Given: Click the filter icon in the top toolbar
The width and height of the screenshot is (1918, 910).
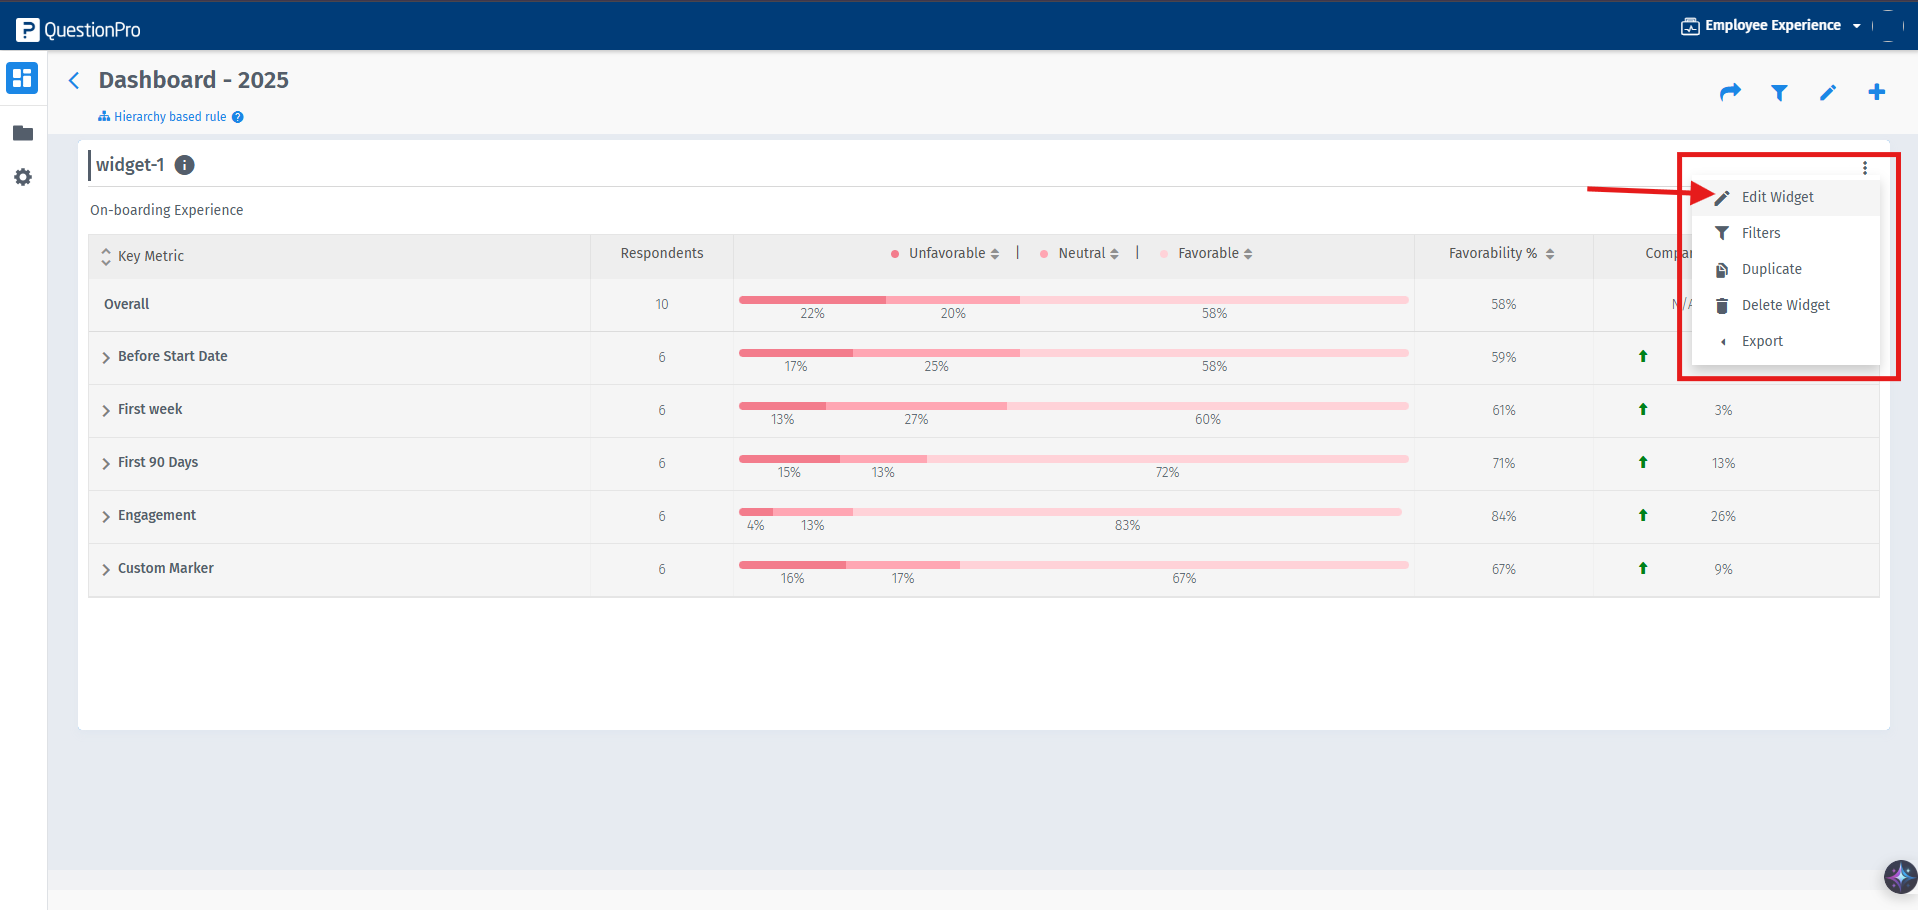Looking at the screenshot, I should pyautogui.click(x=1779, y=92).
